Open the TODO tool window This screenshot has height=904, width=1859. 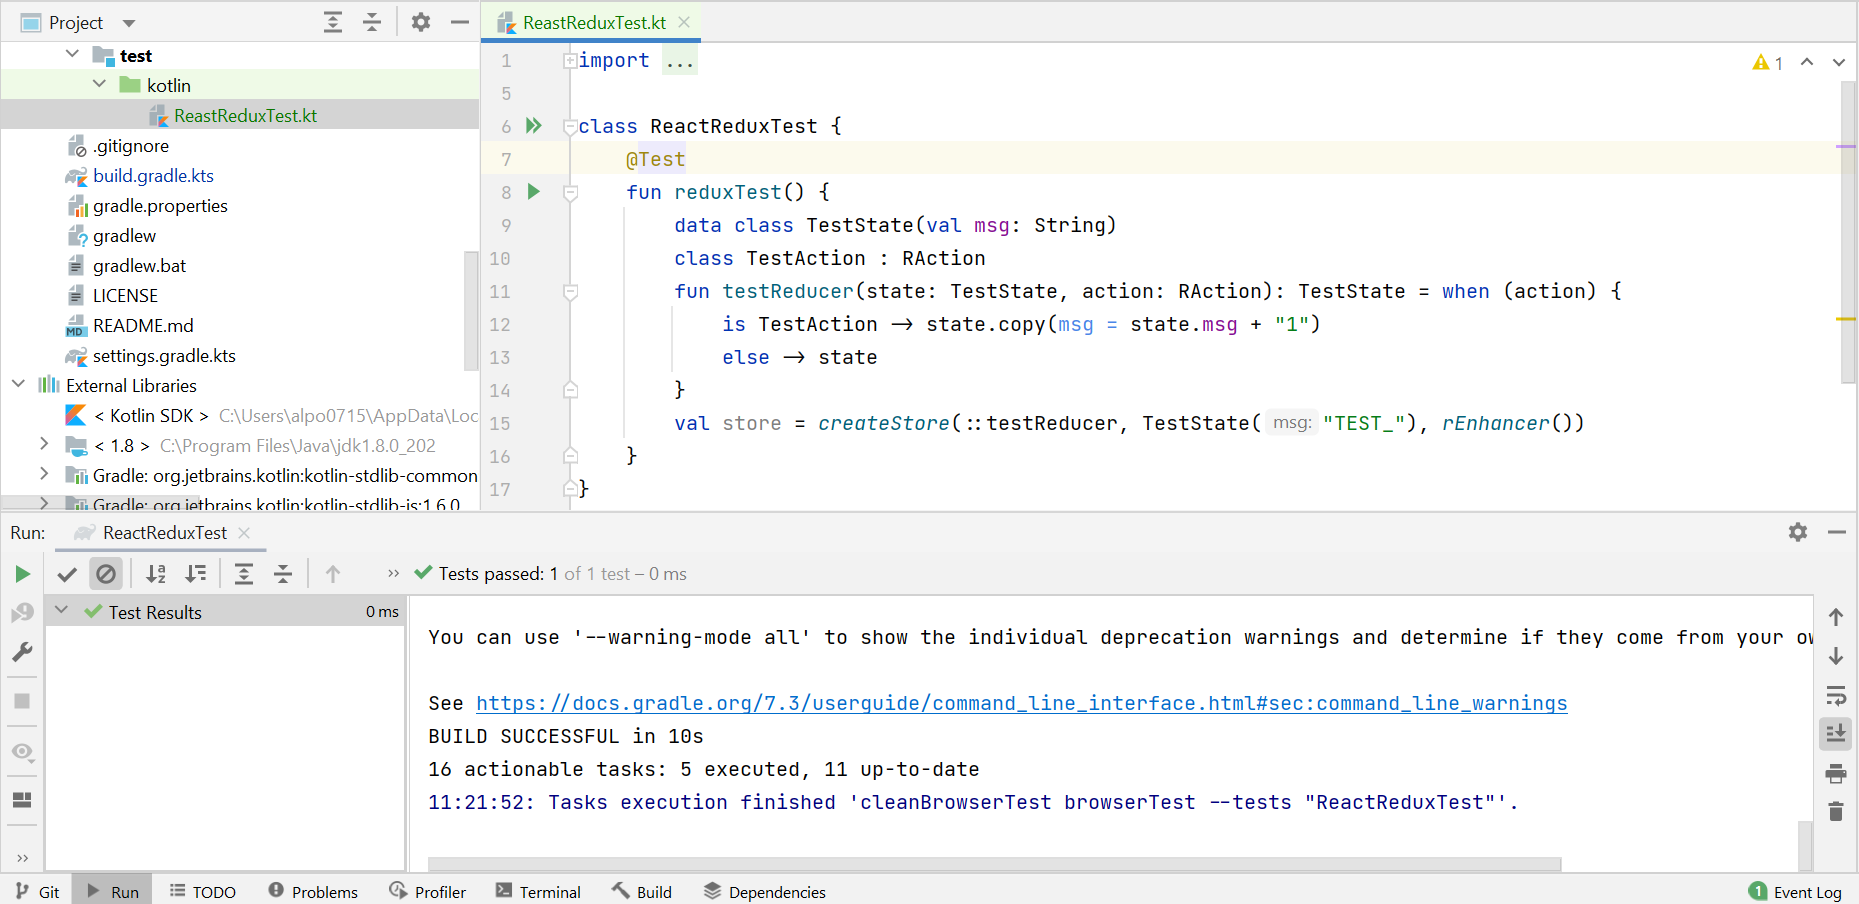(x=203, y=891)
